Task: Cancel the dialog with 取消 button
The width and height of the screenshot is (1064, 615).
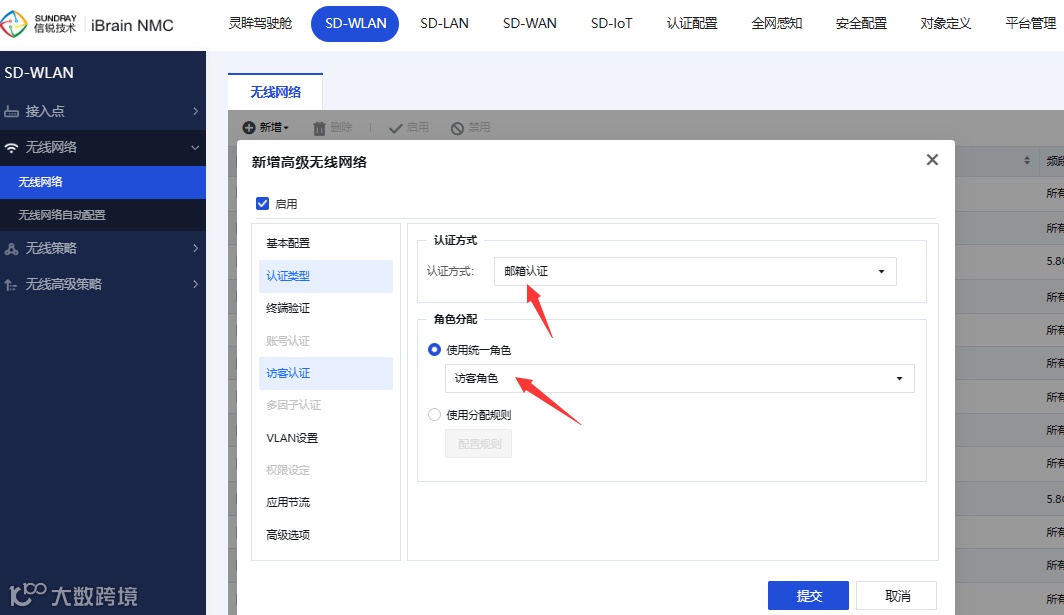Action: click(896, 595)
